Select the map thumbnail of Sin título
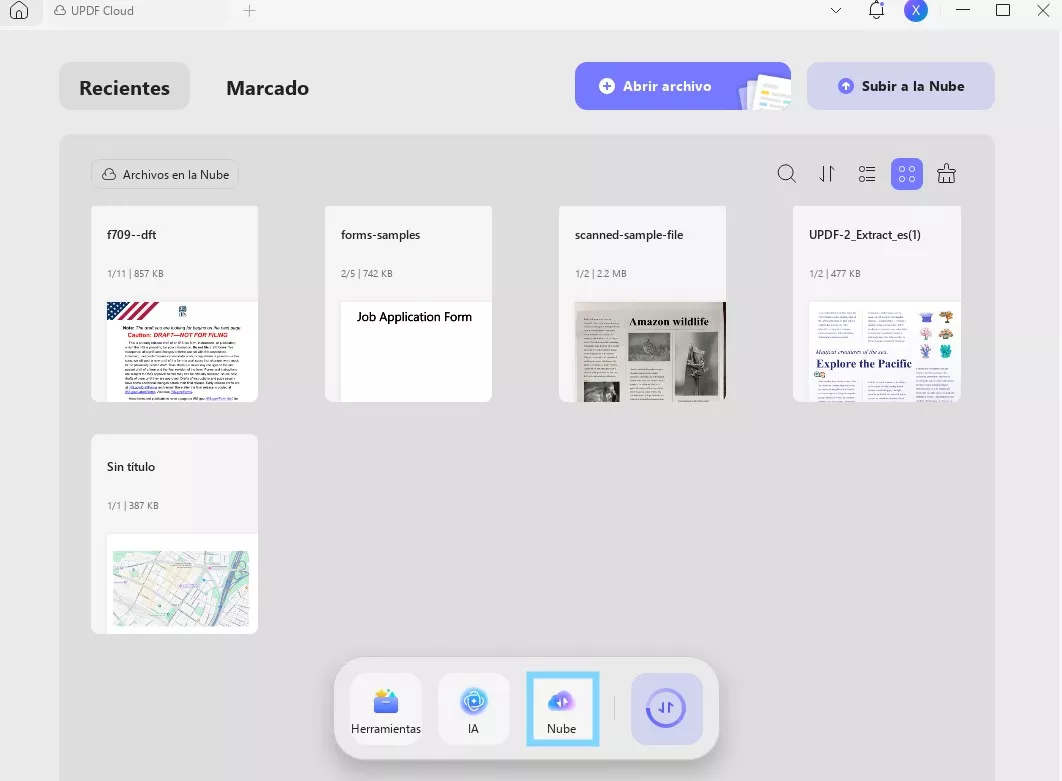The height and width of the screenshot is (781, 1062). (x=182, y=584)
